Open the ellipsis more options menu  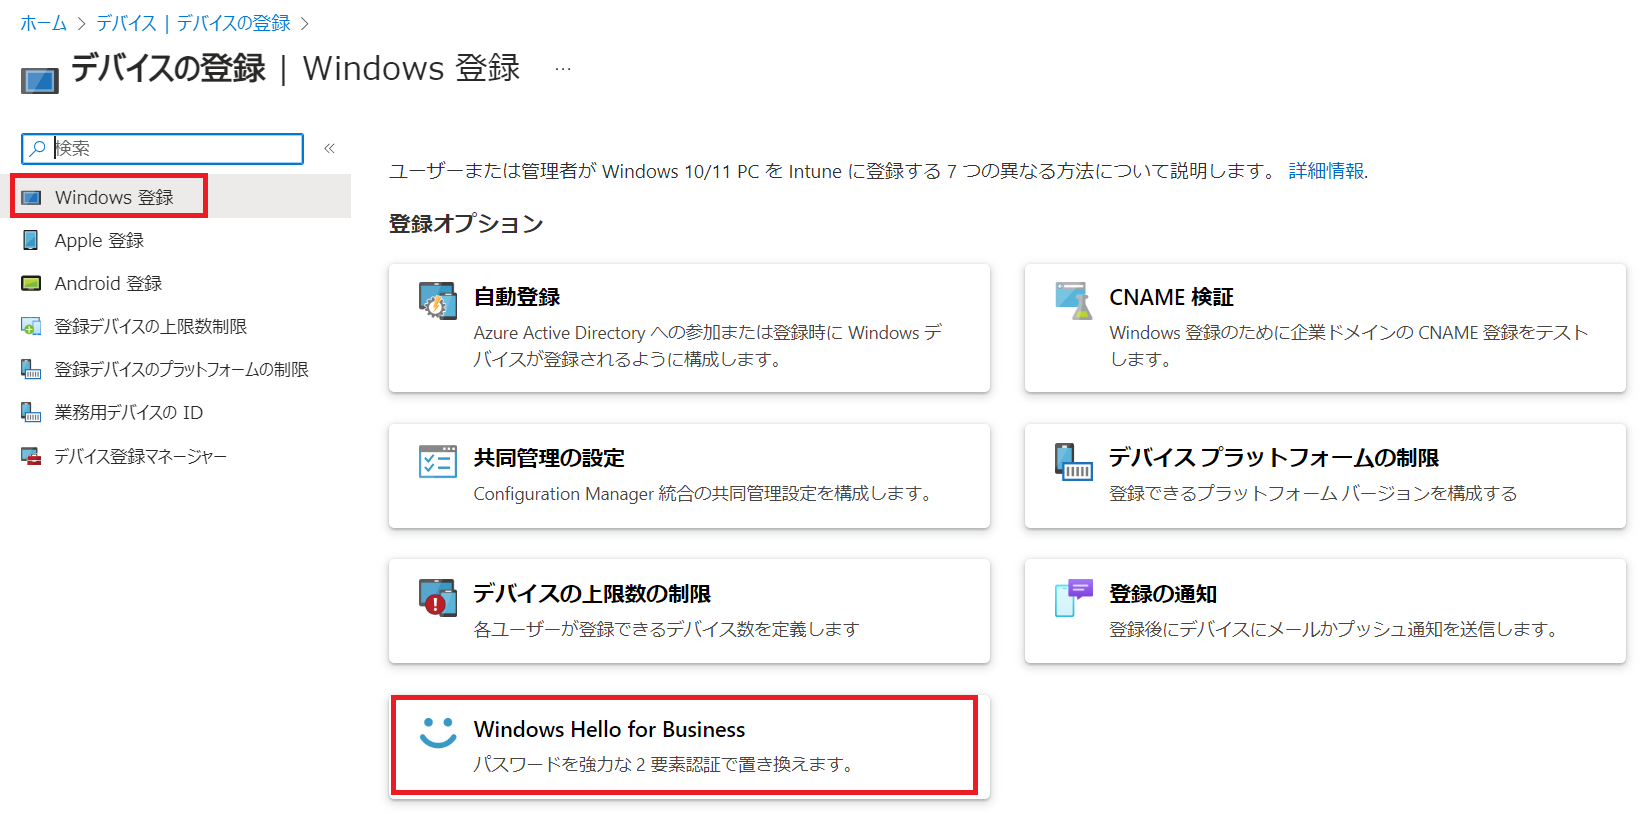click(563, 69)
